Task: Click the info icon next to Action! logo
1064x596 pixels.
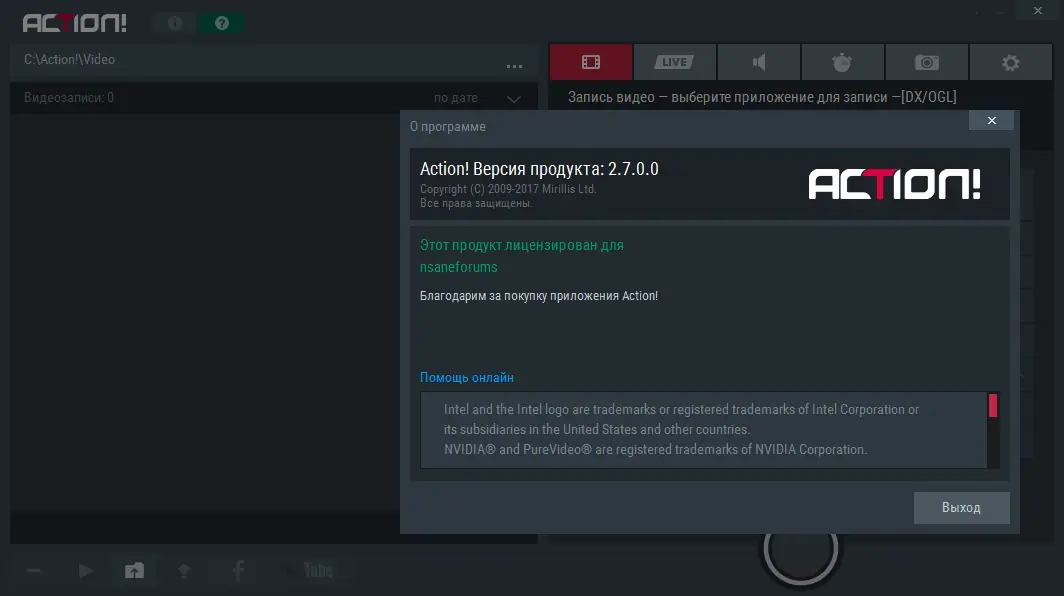Action: [x=175, y=23]
